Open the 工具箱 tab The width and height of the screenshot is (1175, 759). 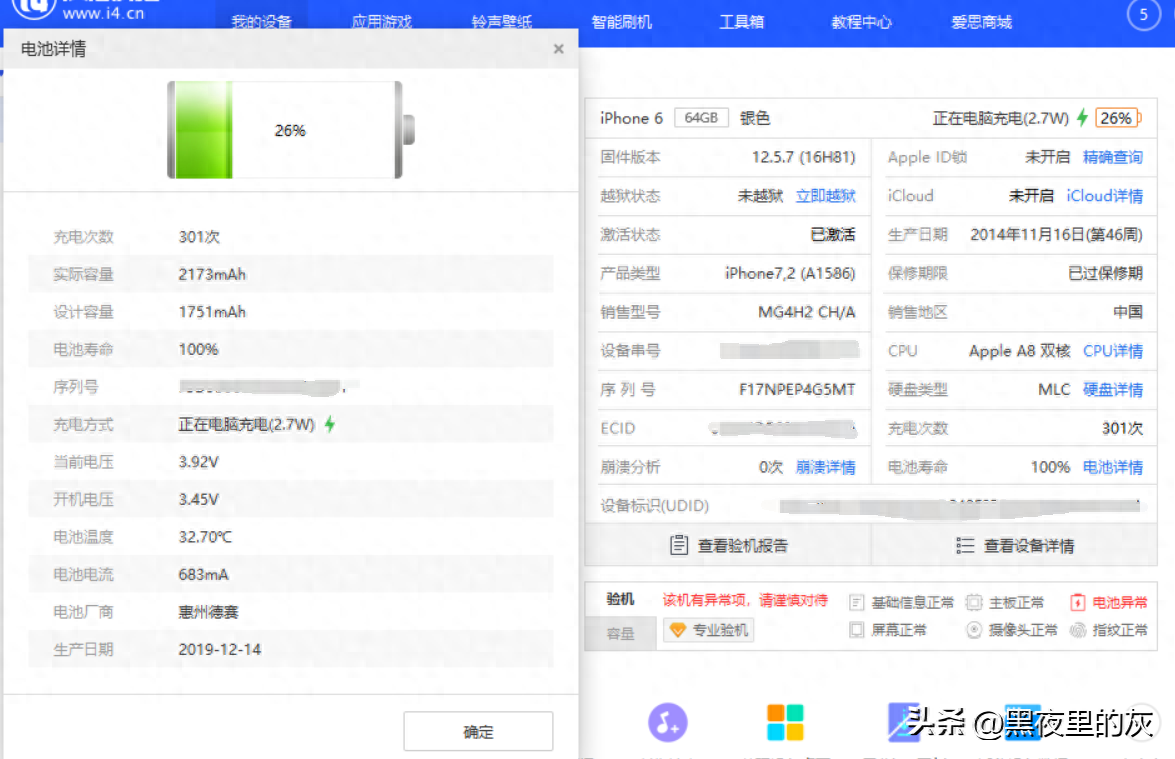(x=743, y=21)
